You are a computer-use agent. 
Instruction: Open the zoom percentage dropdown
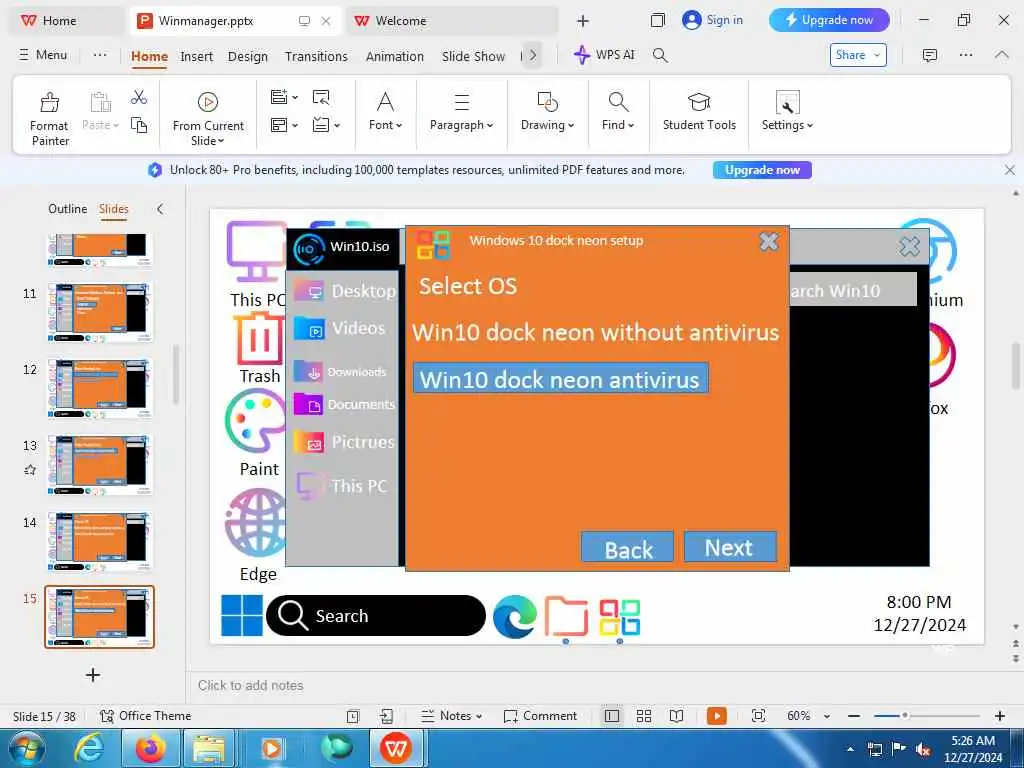click(827, 716)
